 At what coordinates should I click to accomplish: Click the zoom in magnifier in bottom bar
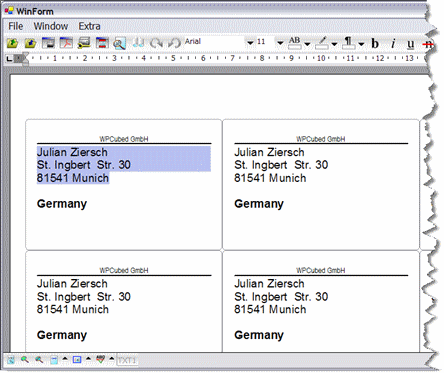pyautogui.click(x=25, y=360)
